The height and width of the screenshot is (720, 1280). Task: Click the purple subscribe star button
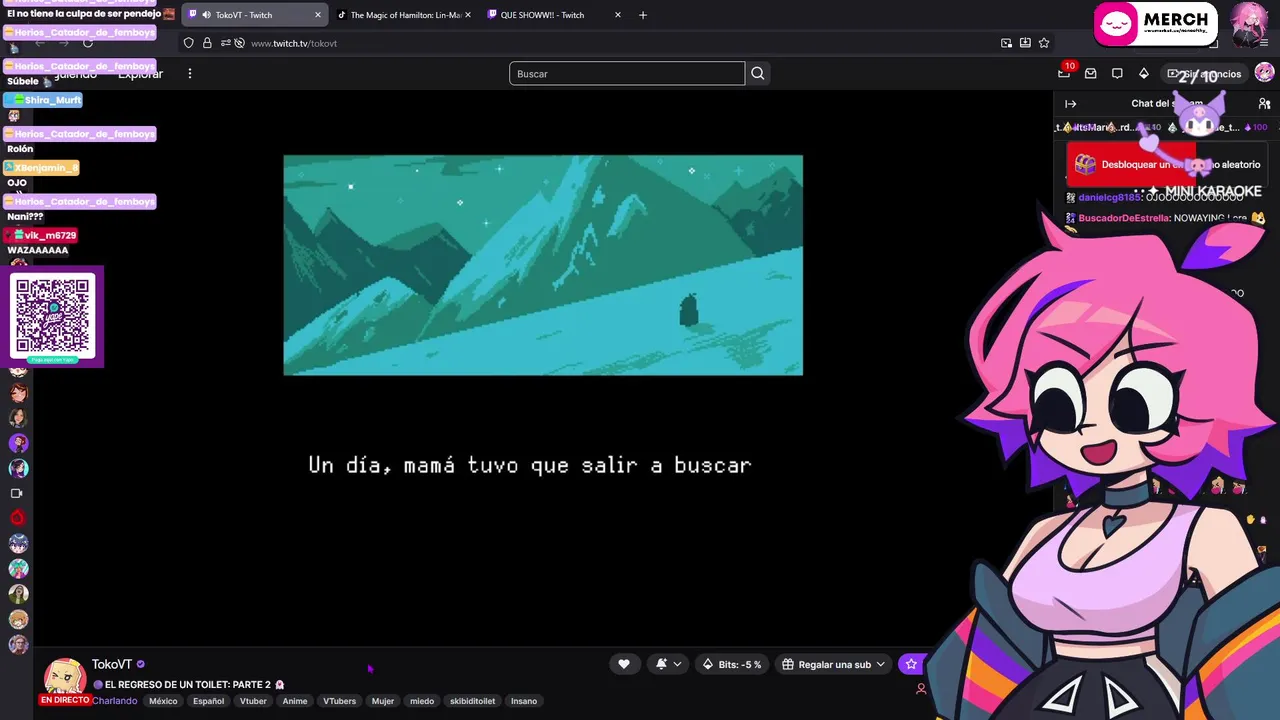[911, 664]
